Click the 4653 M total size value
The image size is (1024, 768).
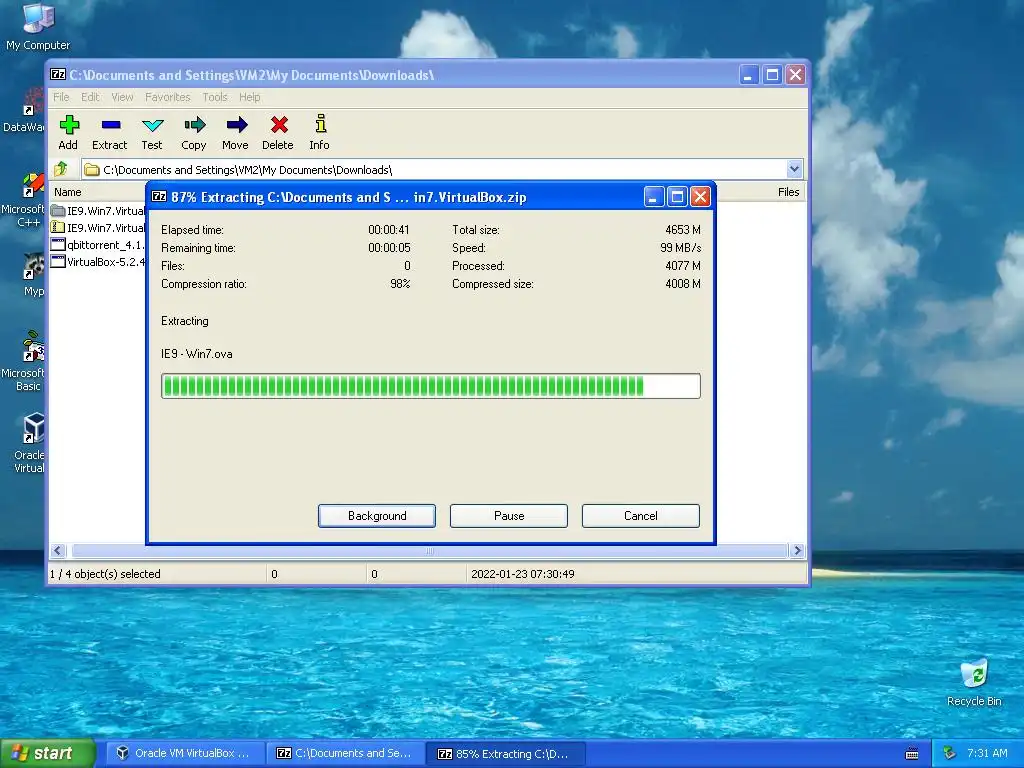click(x=683, y=230)
